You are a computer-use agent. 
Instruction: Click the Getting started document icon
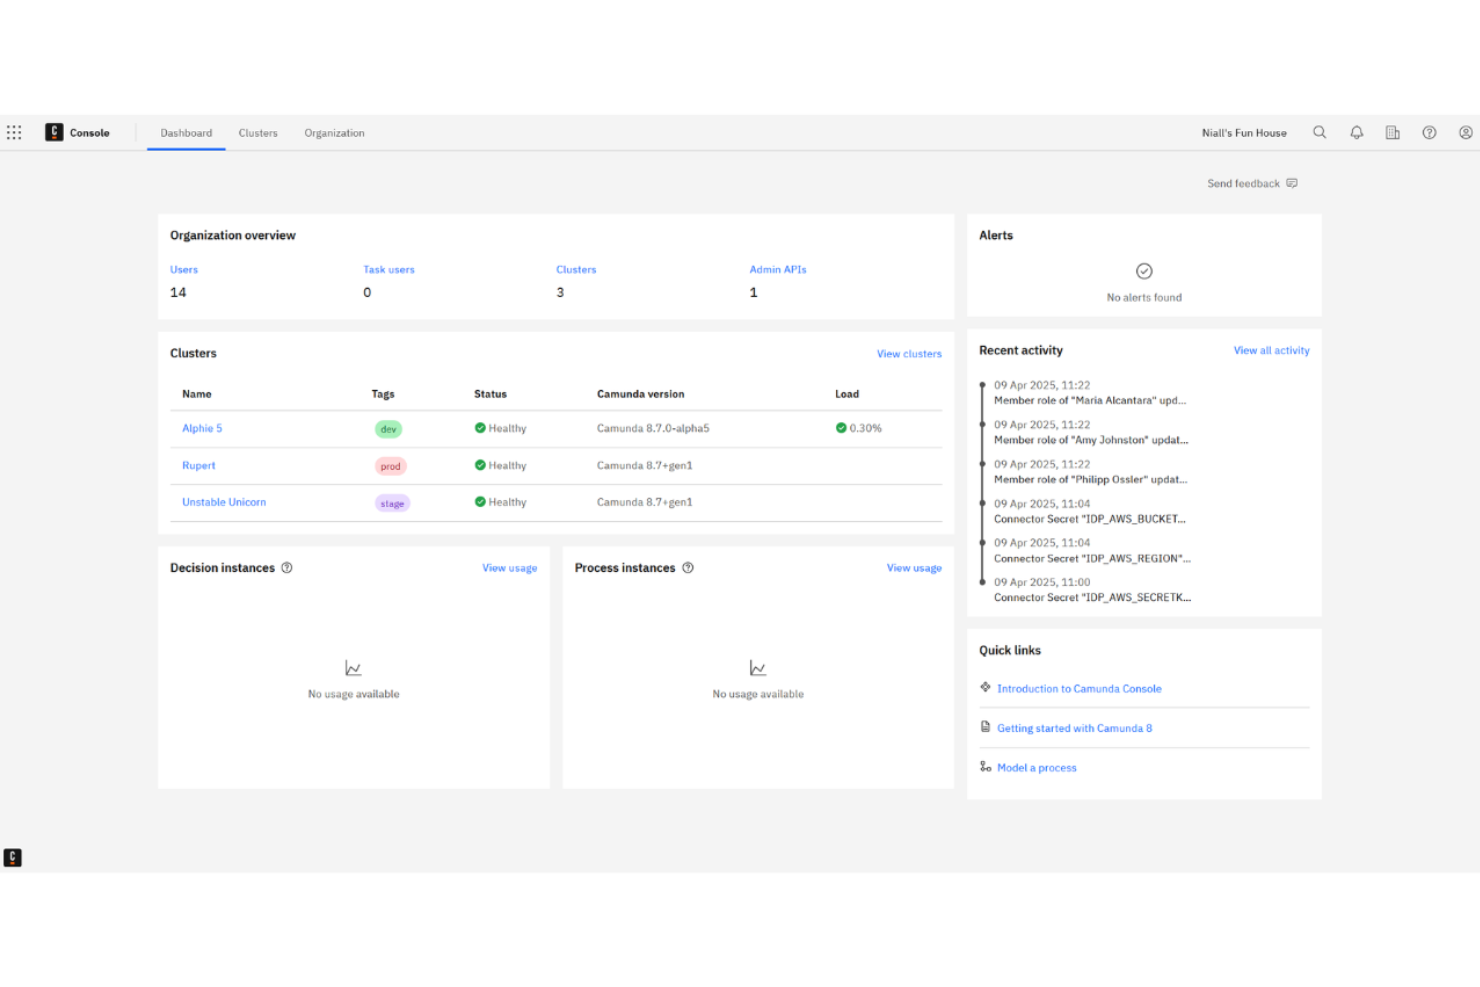pyautogui.click(x=985, y=727)
